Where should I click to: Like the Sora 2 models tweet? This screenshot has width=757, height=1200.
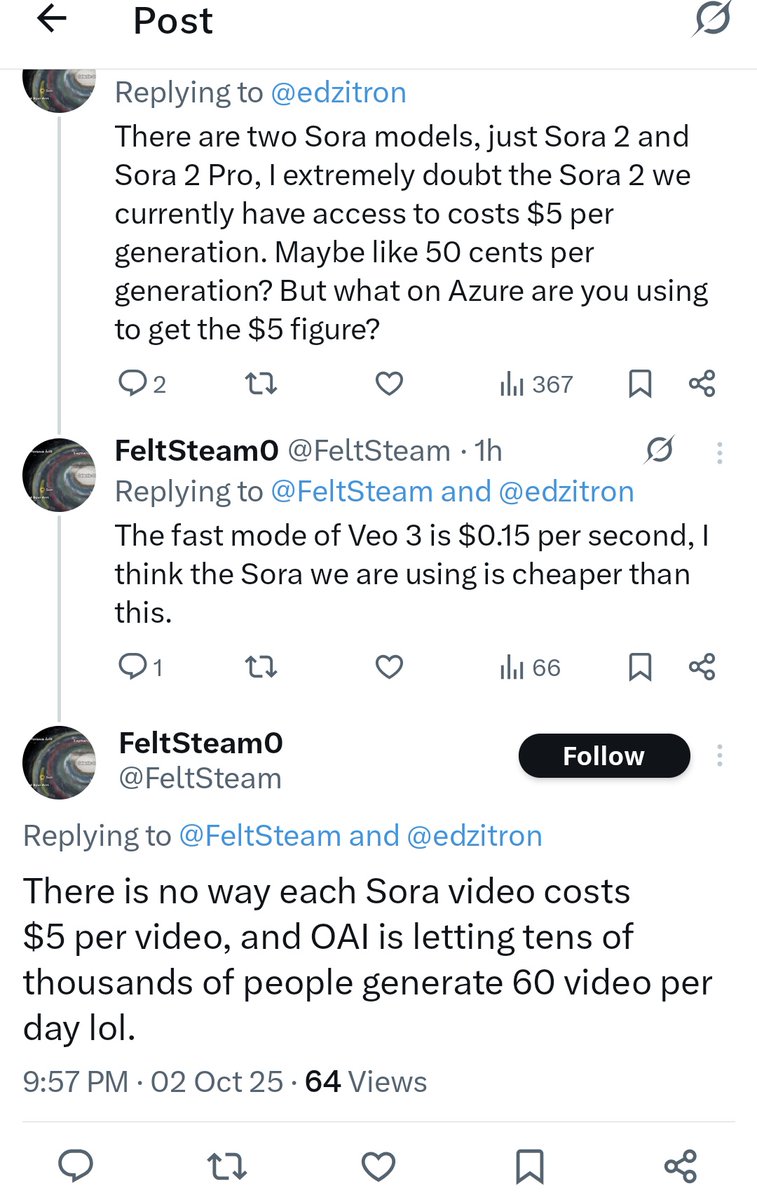389,383
